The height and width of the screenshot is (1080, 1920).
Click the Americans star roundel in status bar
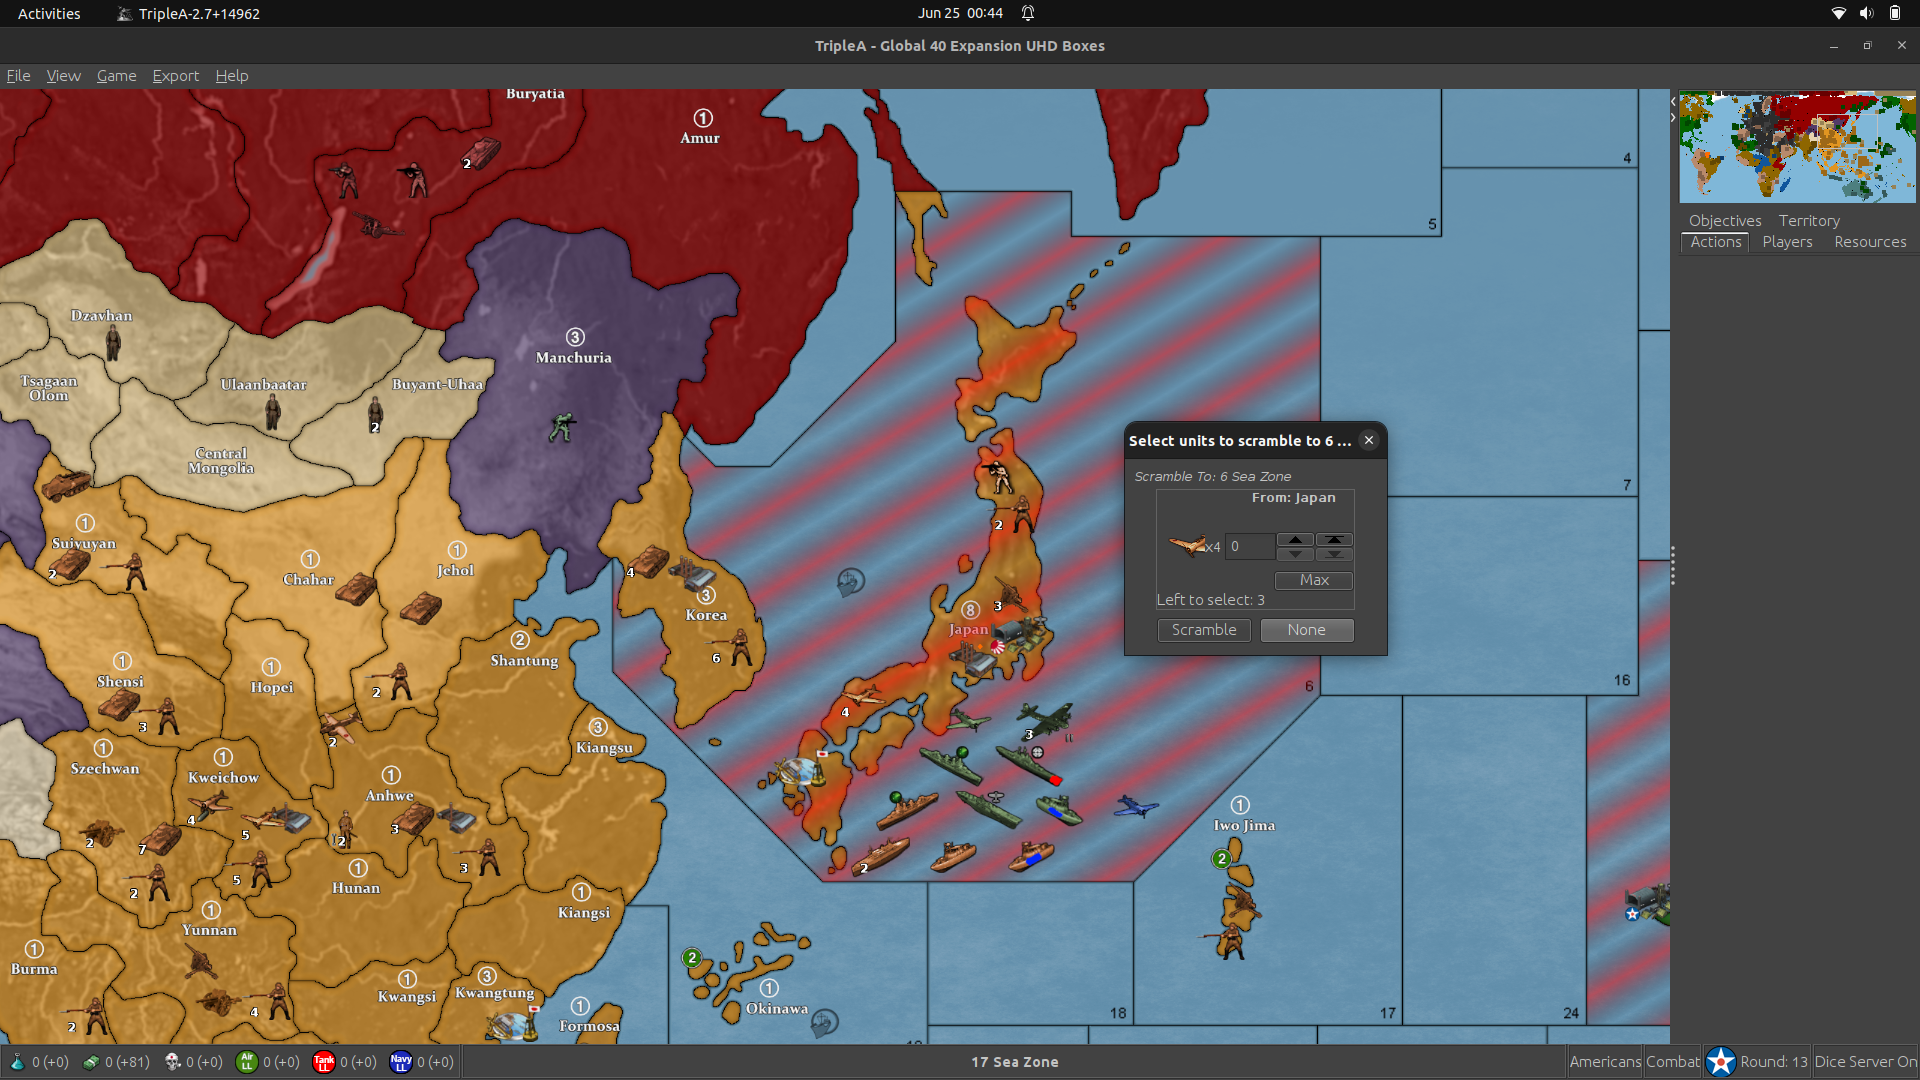pos(1721,1062)
